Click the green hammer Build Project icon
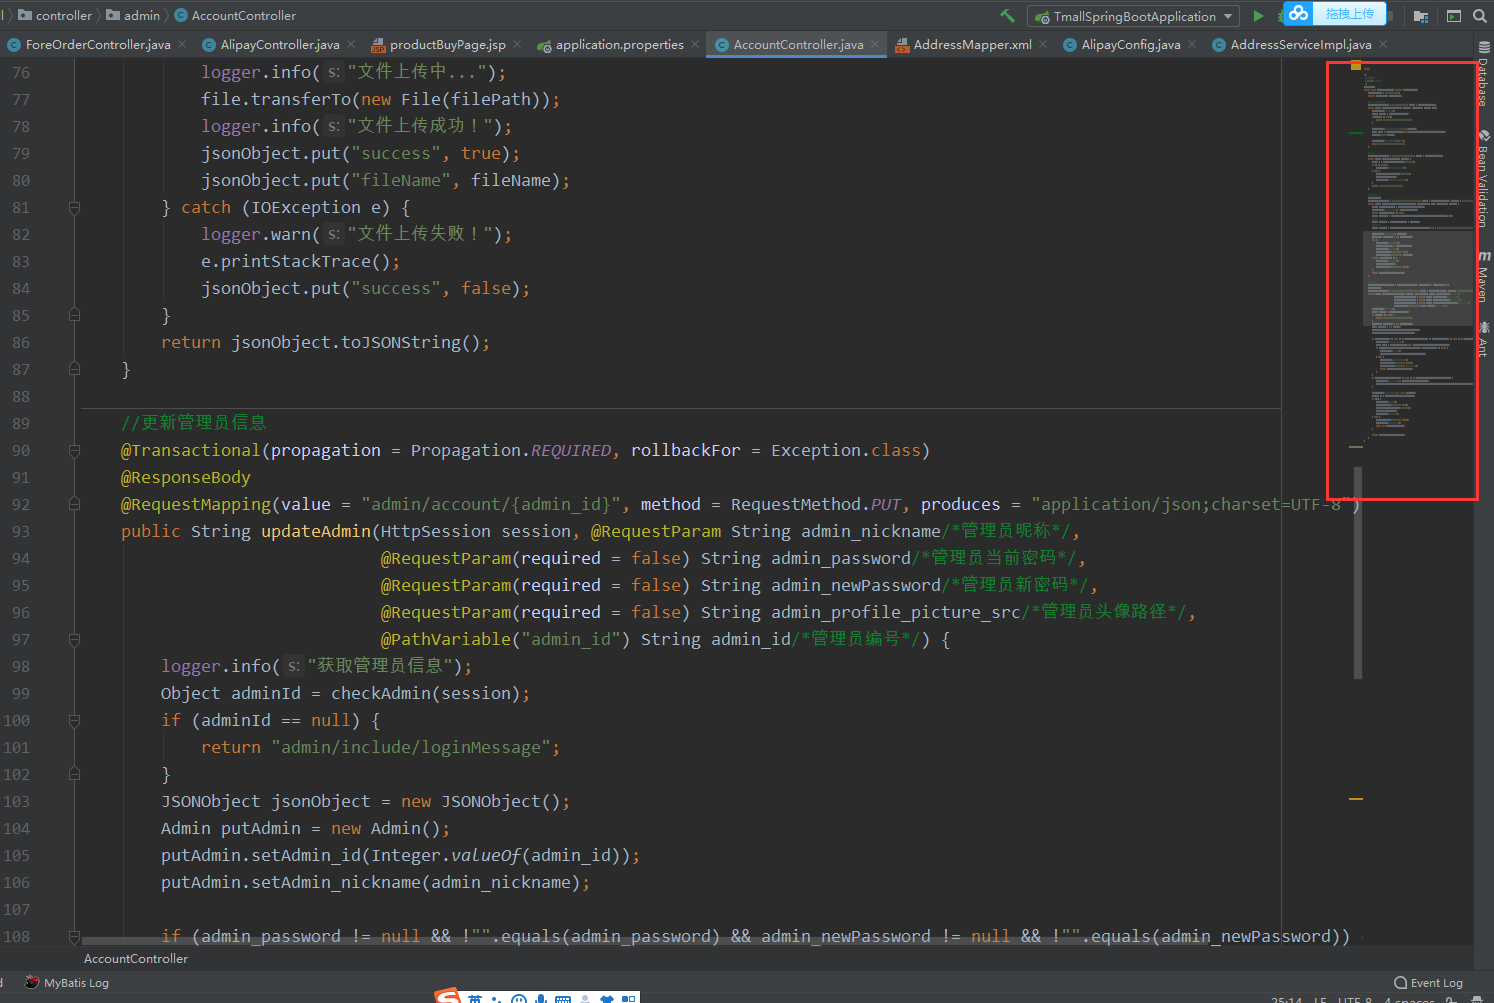 tap(1007, 15)
